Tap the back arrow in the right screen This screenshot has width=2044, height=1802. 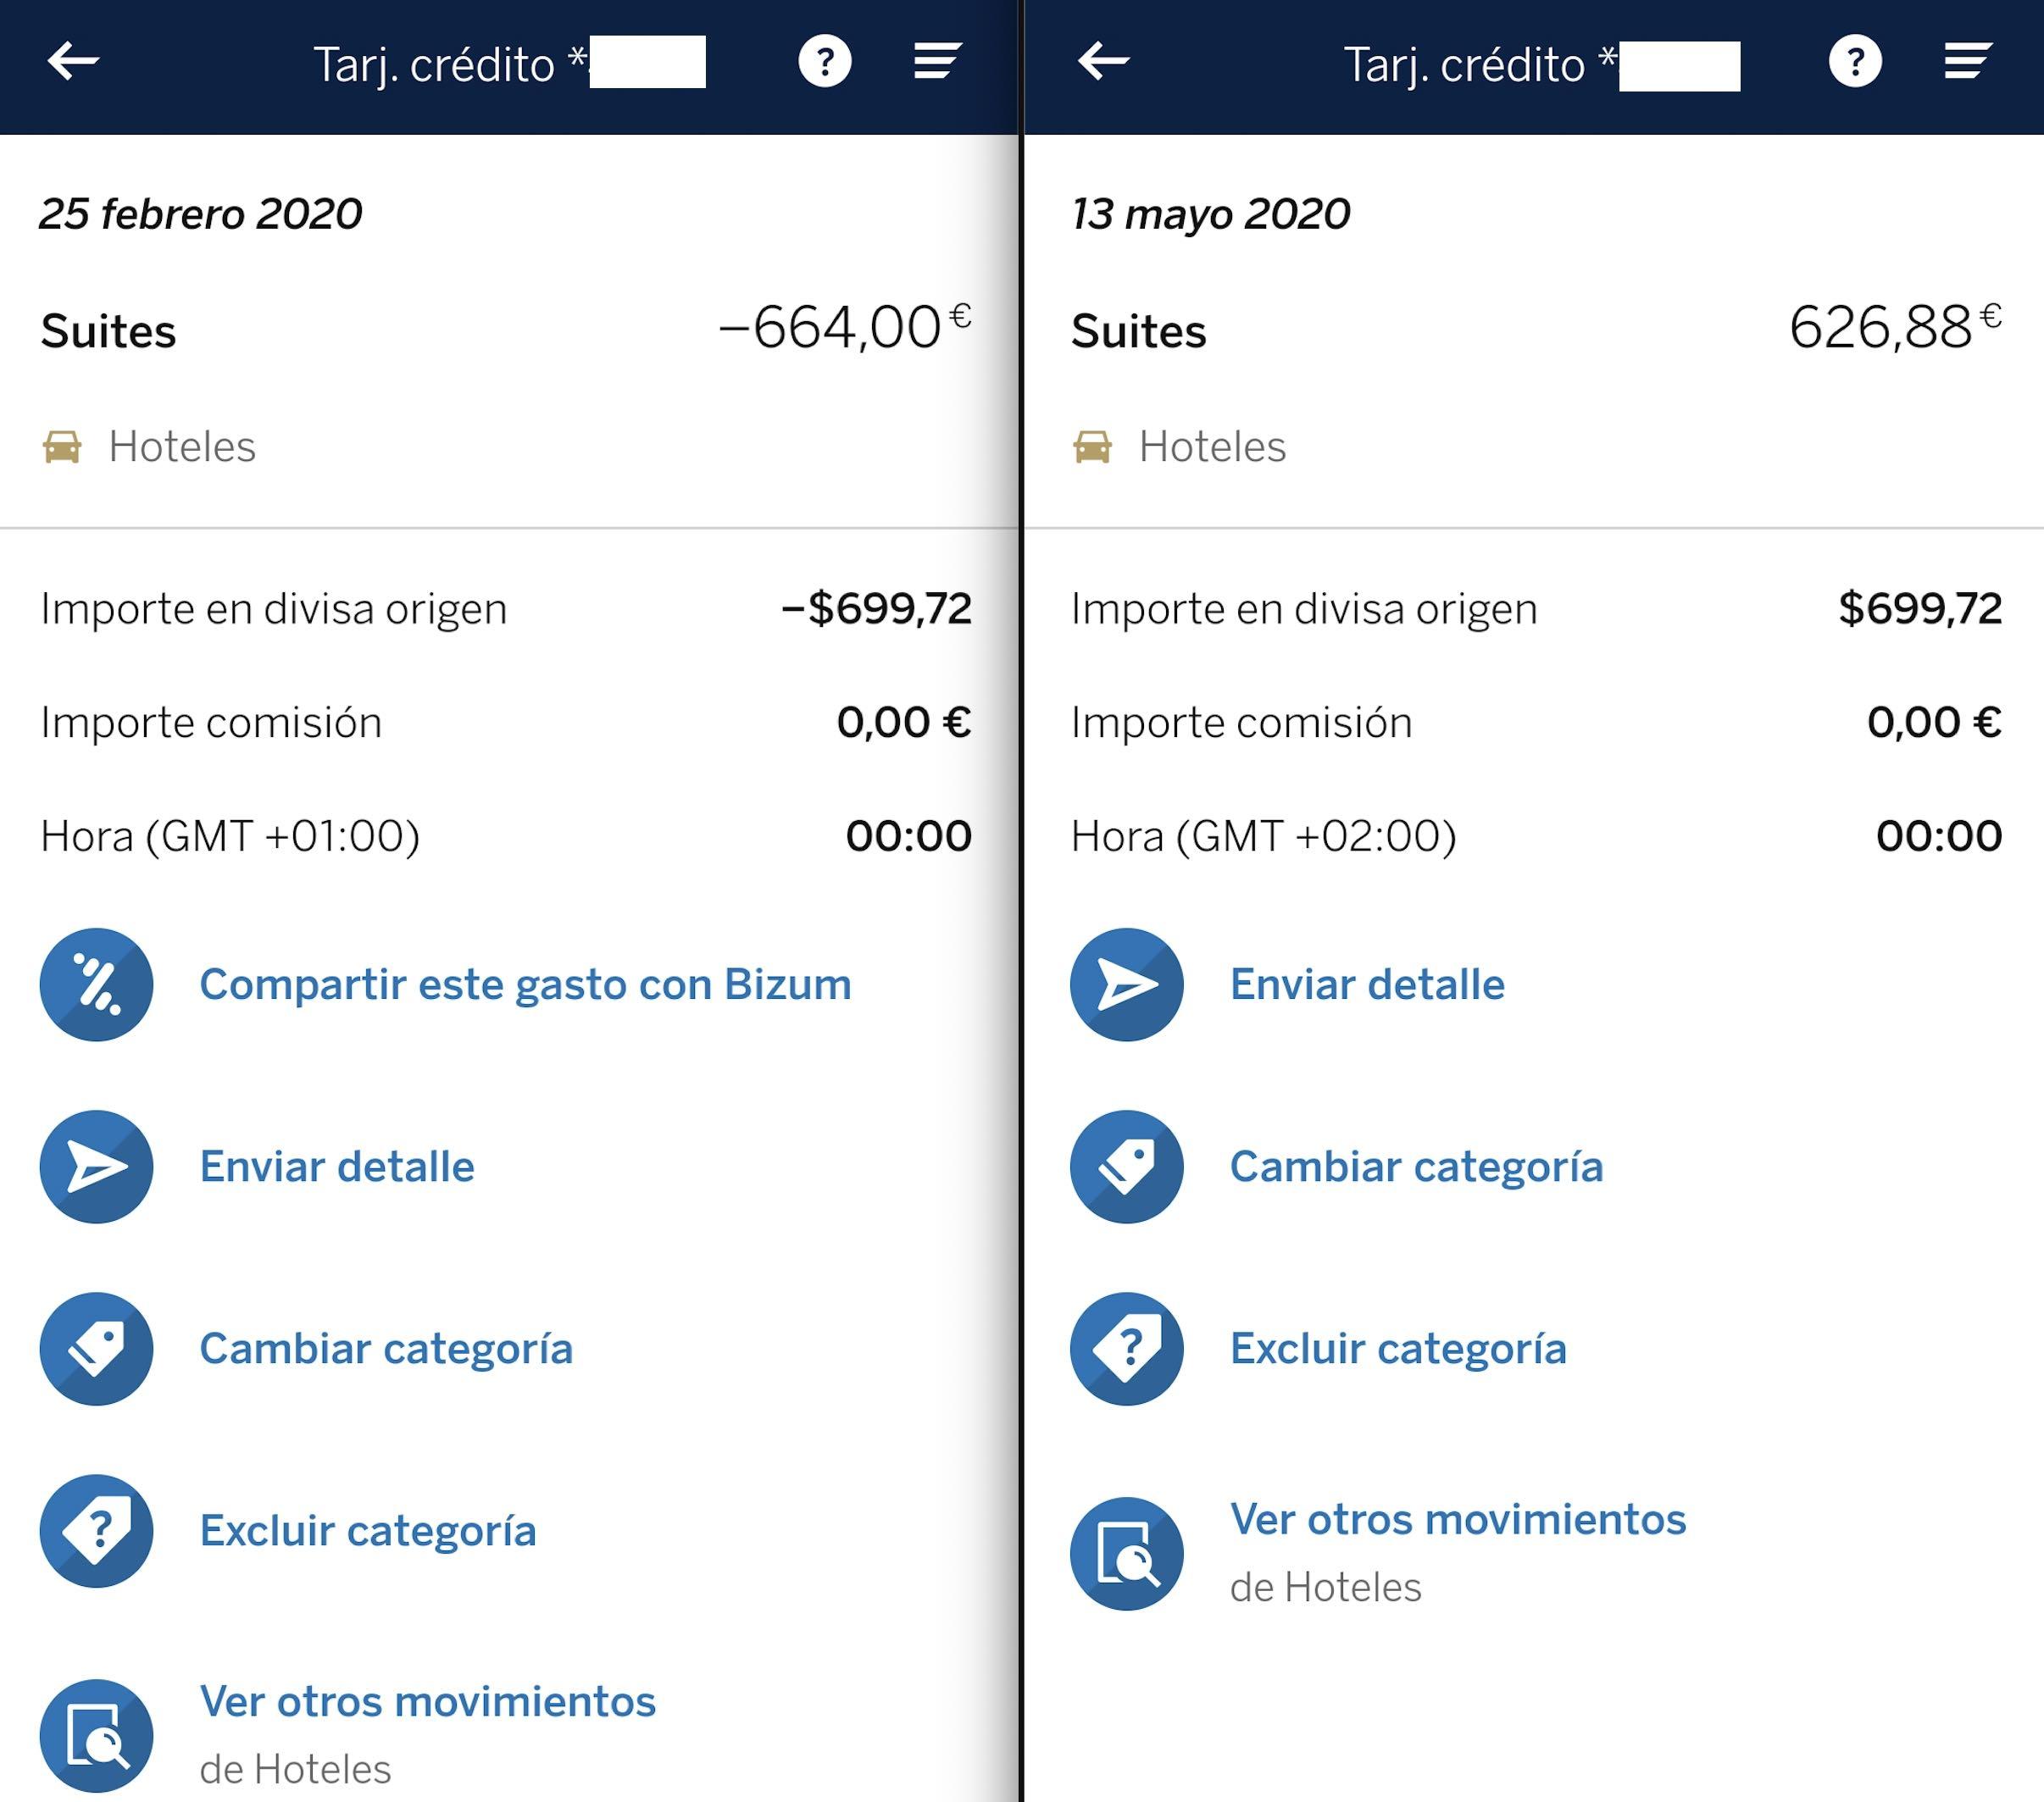(x=1103, y=61)
